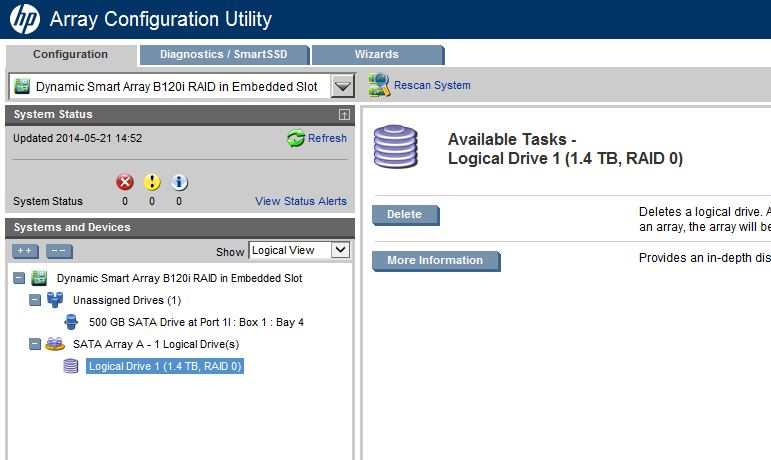The image size is (771, 460).
Task: Open the Wizards tab
Action: (377, 55)
